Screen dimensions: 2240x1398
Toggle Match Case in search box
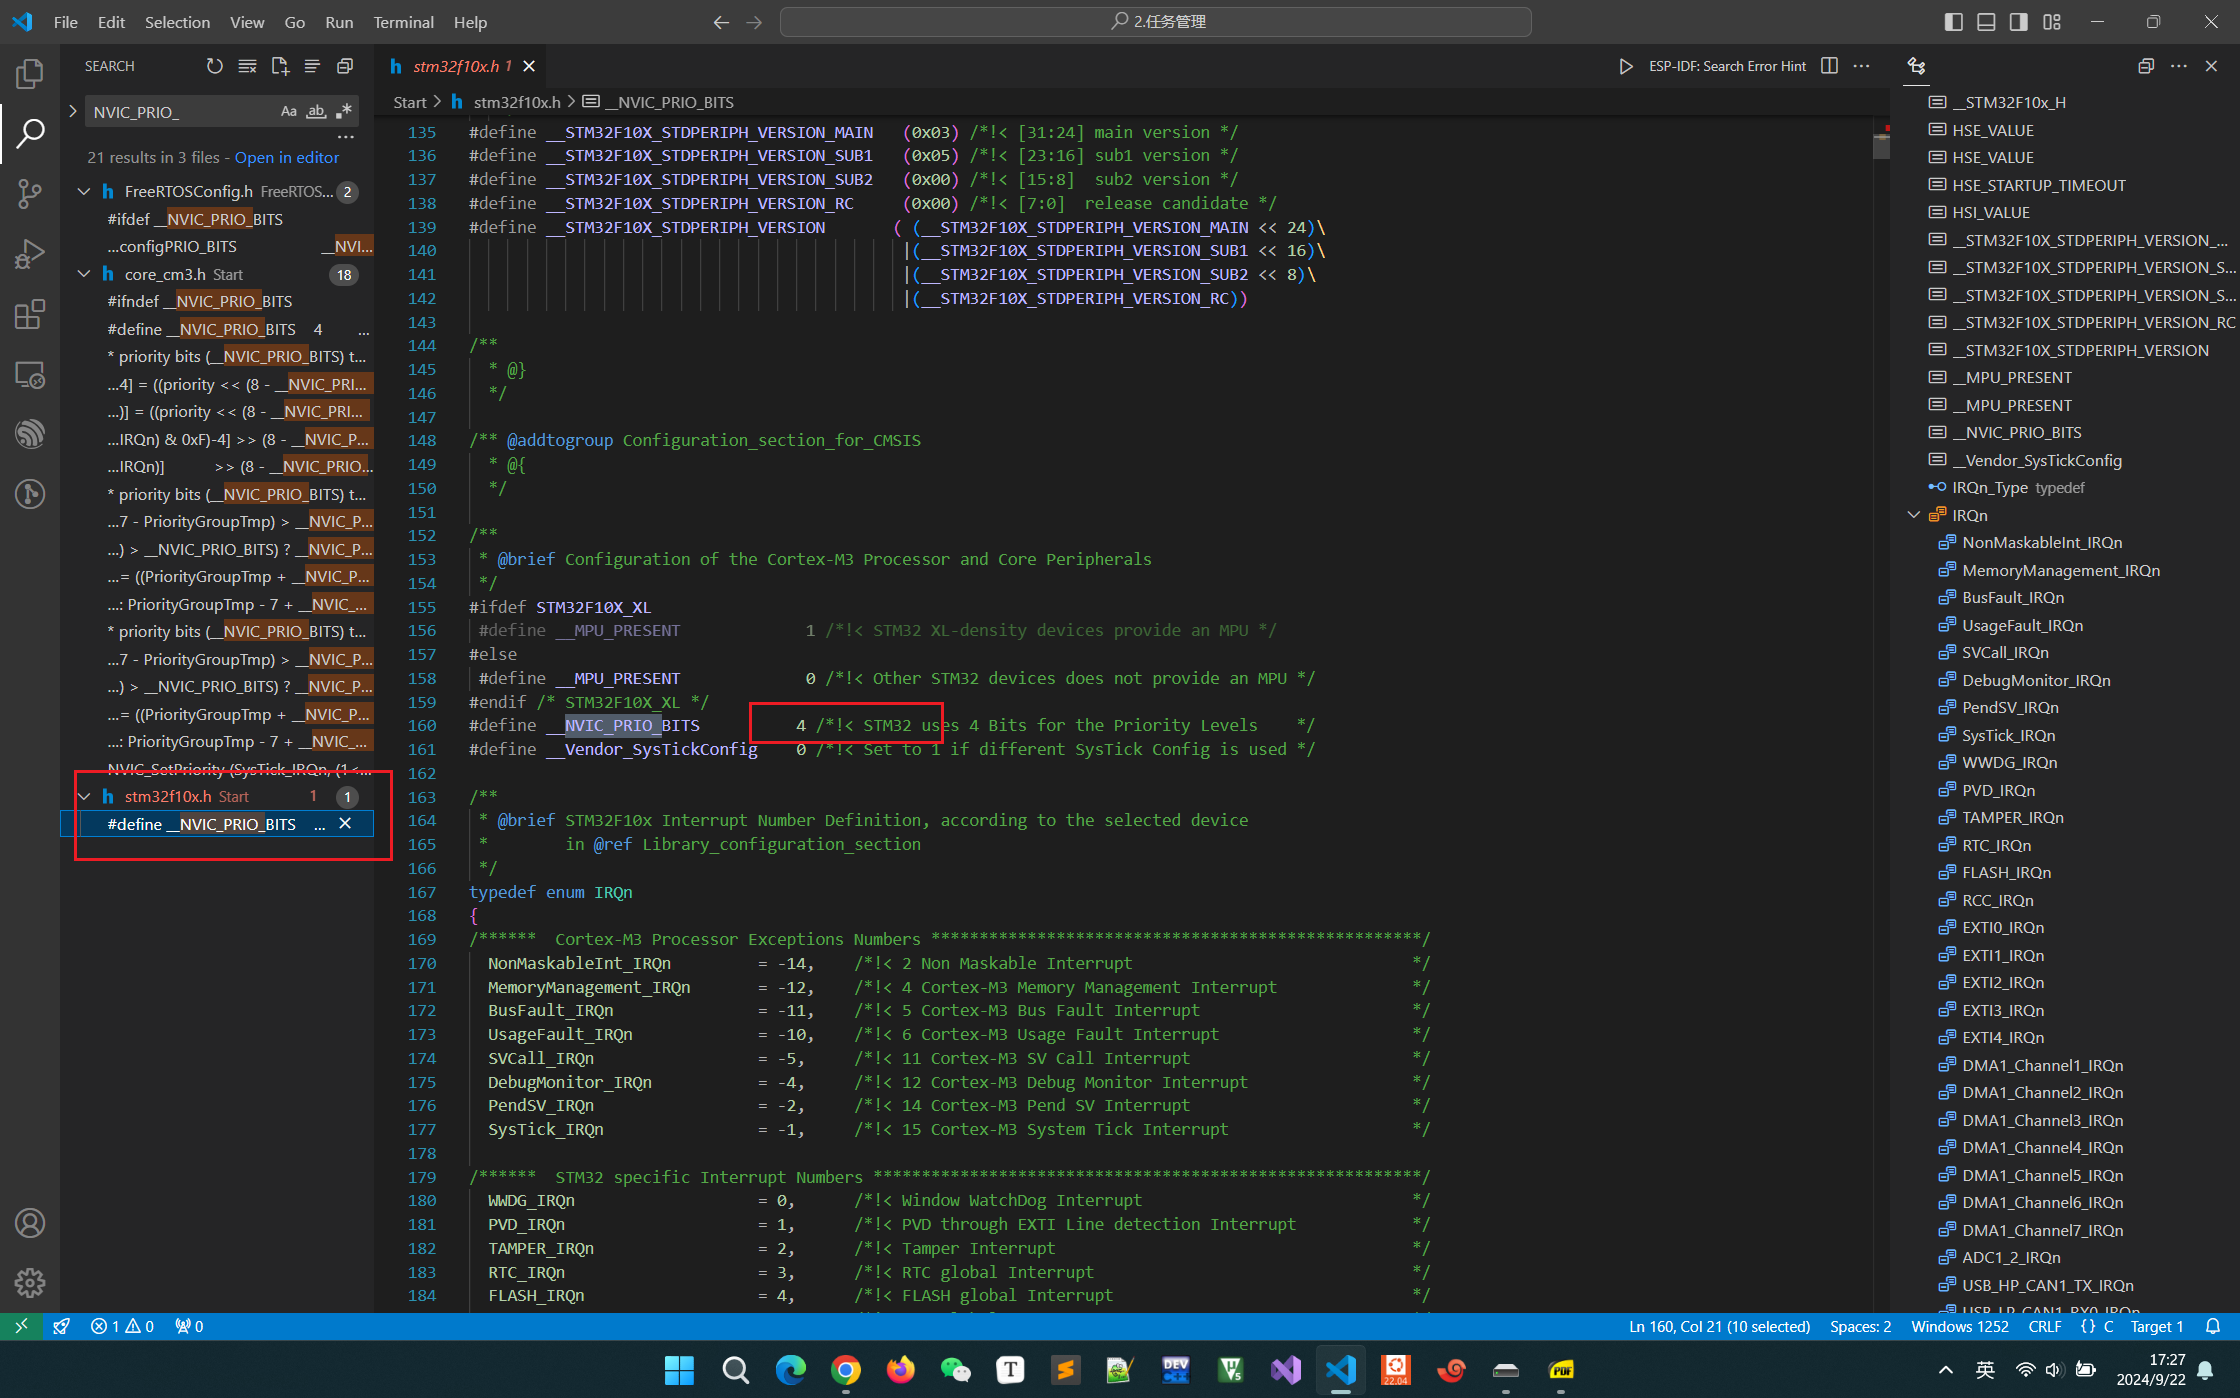289,112
